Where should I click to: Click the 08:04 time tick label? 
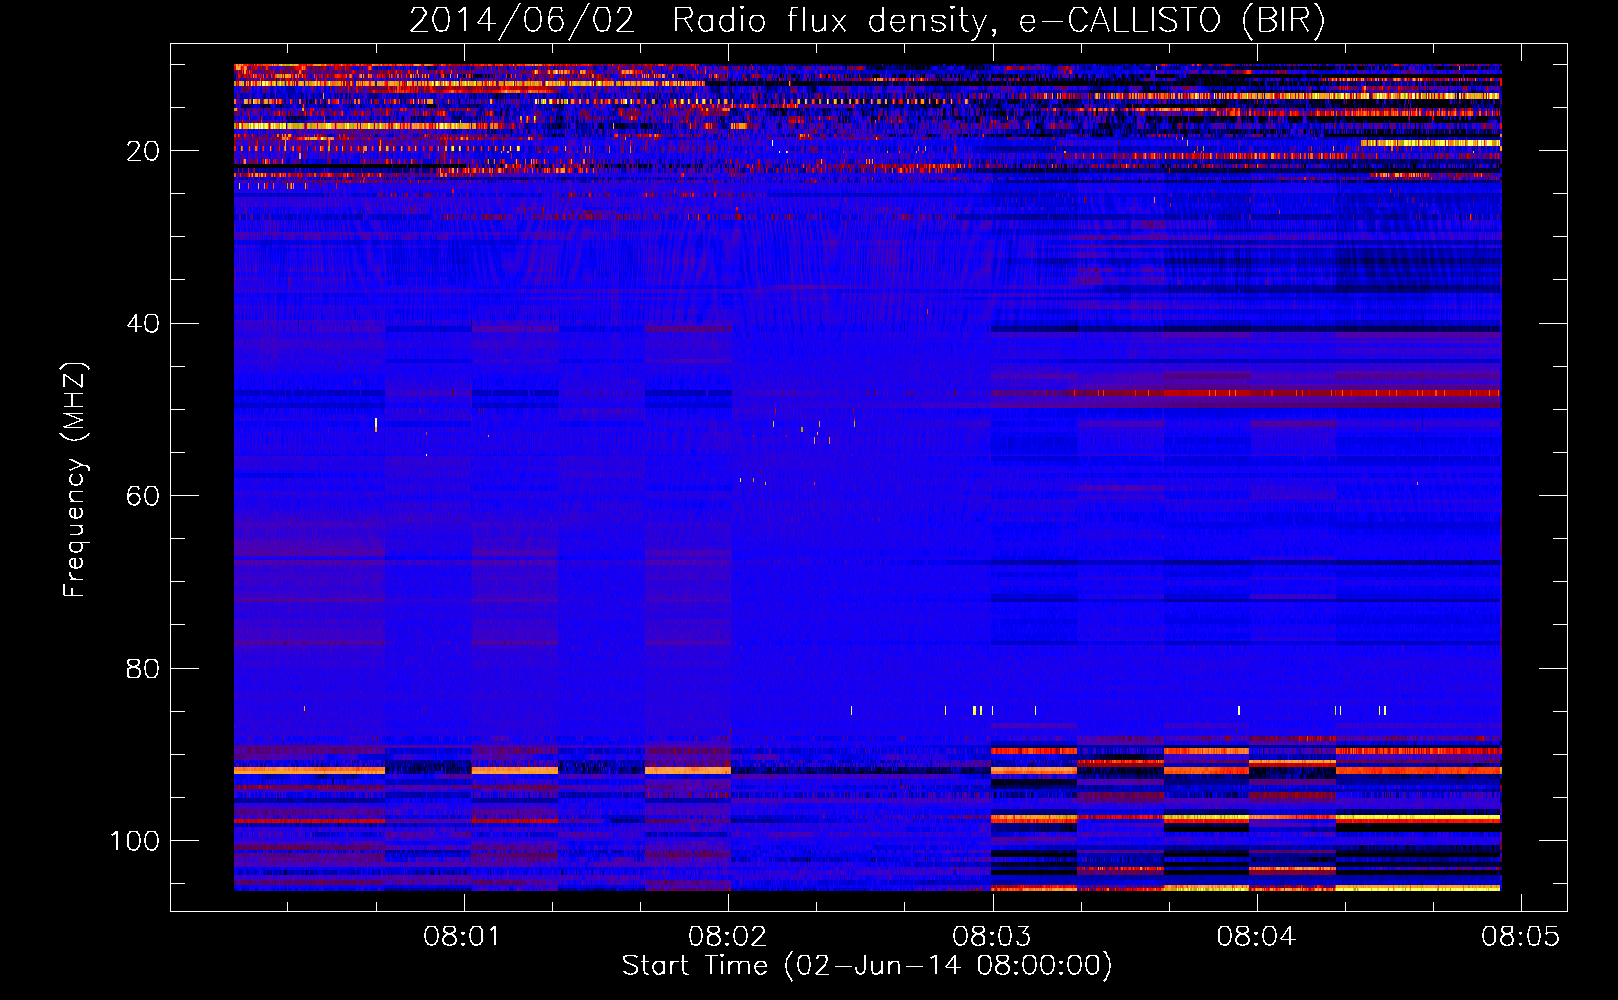[x=1256, y=937]
